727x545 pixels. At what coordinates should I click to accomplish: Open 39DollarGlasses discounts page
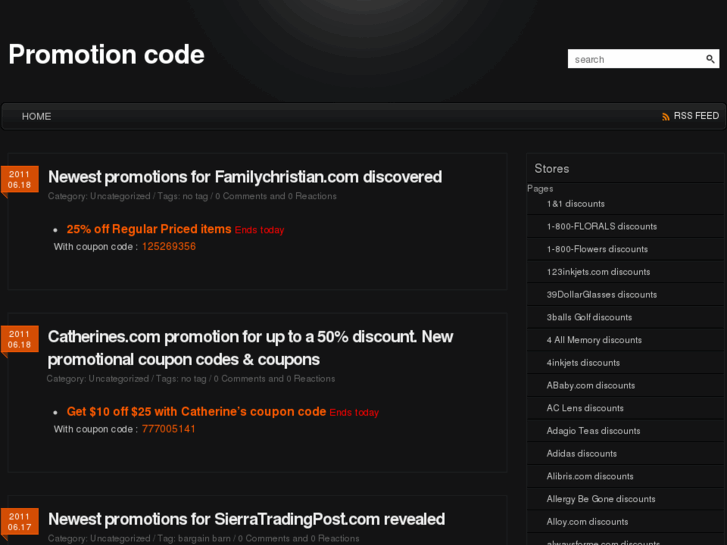click(x=601, y=294)
